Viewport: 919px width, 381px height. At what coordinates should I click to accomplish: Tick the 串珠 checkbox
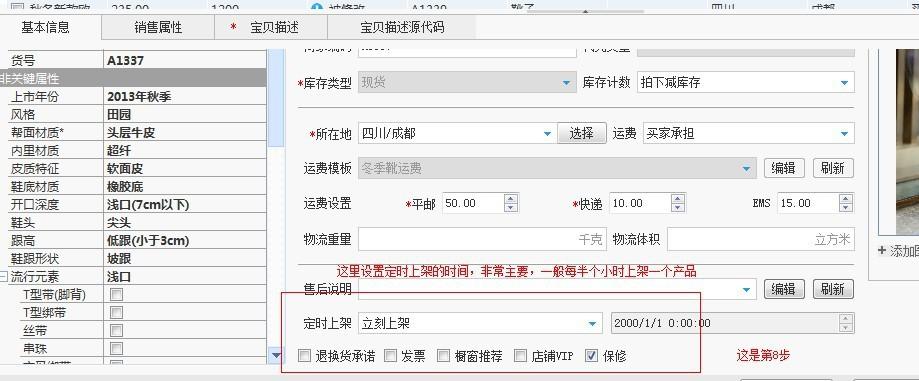click(117, 349)
